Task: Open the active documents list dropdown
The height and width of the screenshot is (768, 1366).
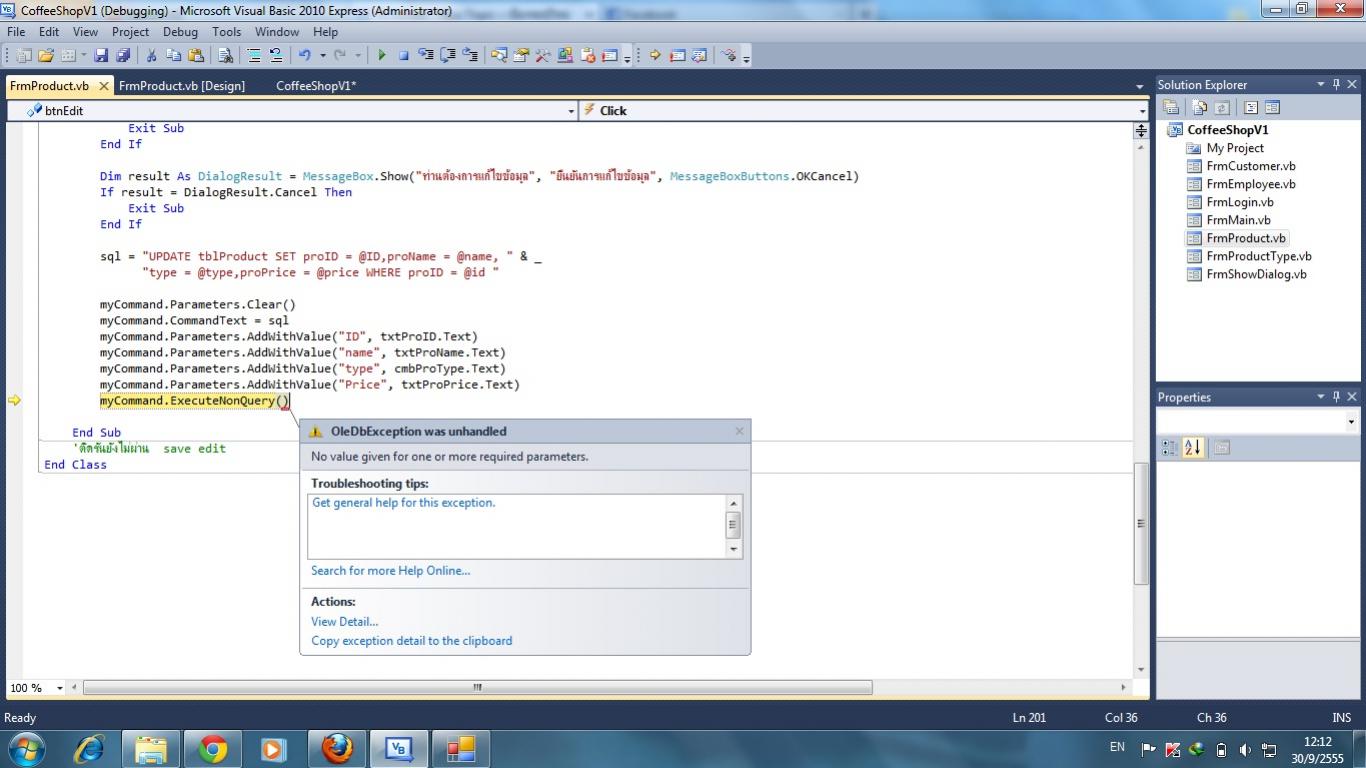Action: [1139, 86]
